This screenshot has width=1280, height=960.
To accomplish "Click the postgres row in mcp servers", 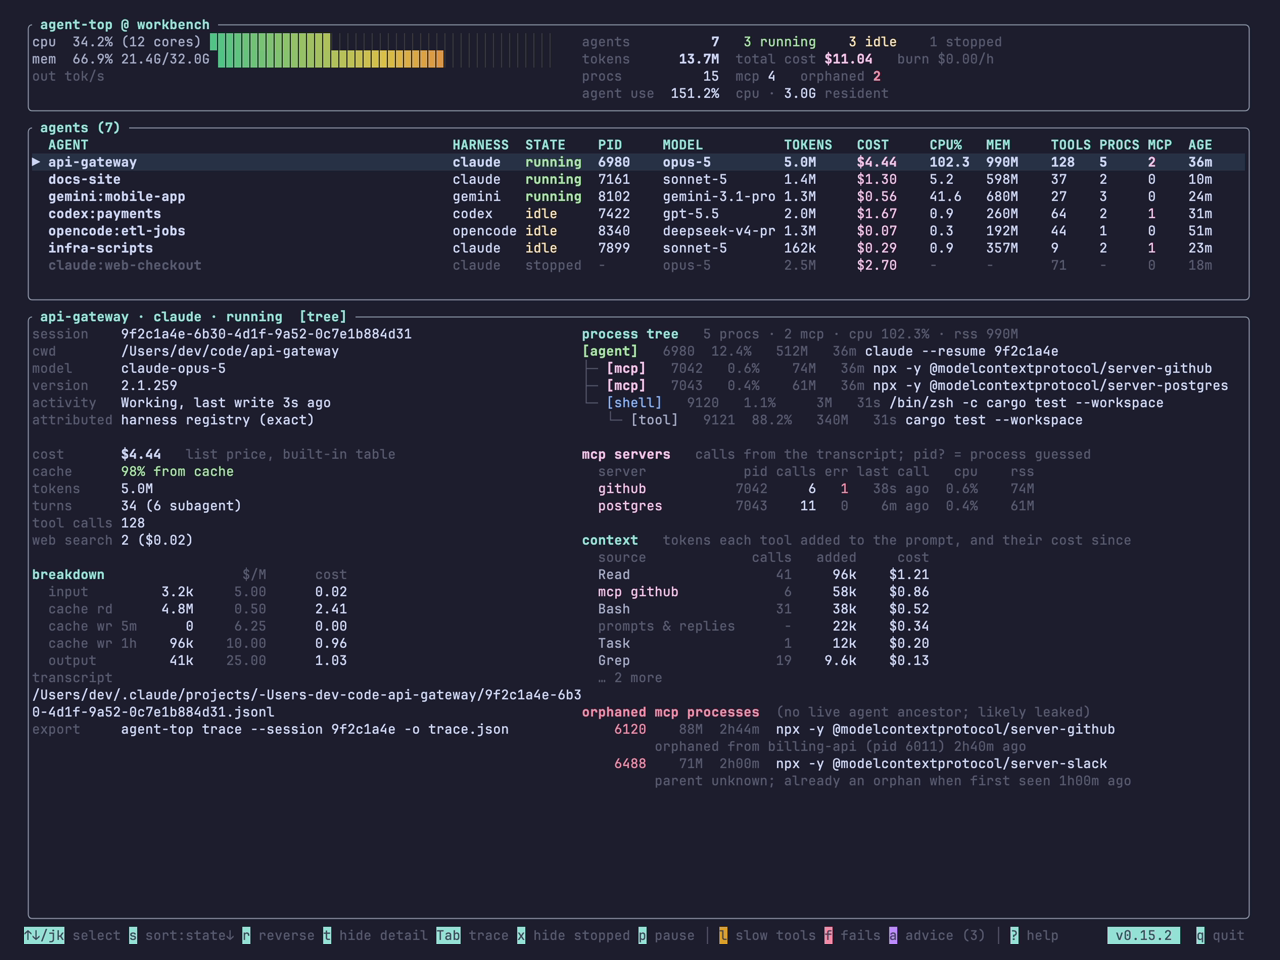I will 816,506.
